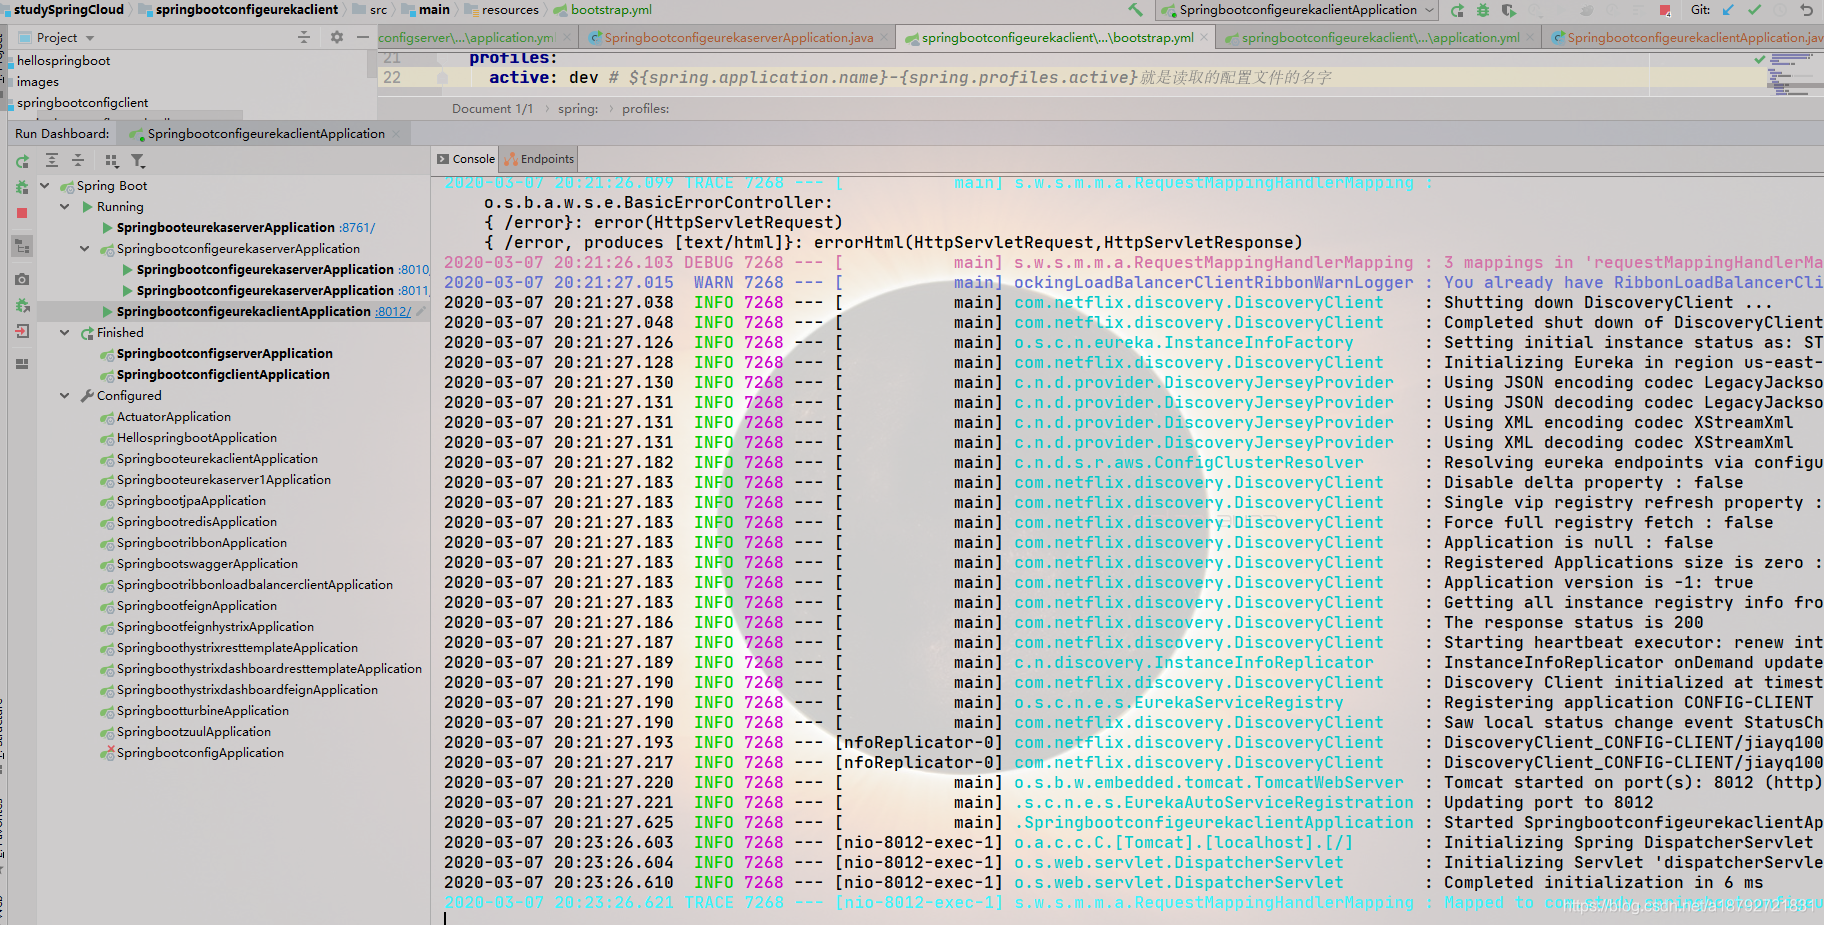Switch to the Console tab
1824x925 pixels.
(x=466, y=159)
